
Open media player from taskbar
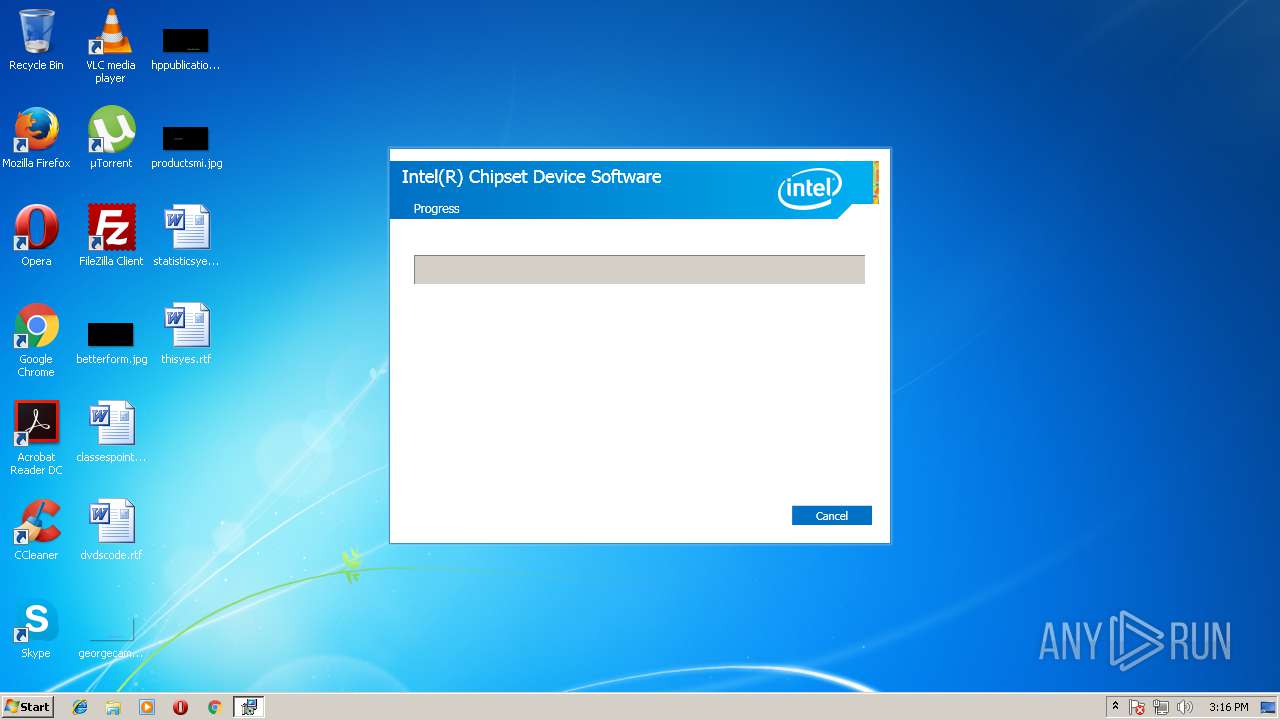(x=147, y=707)
